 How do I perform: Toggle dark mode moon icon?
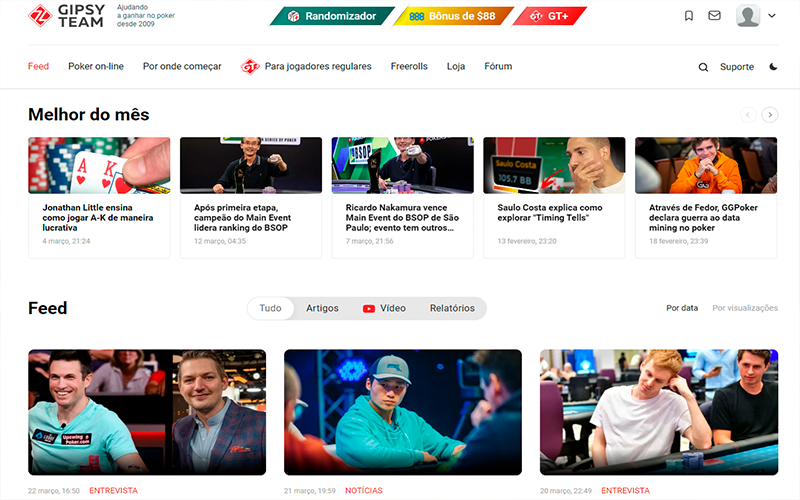click(773, 67)
